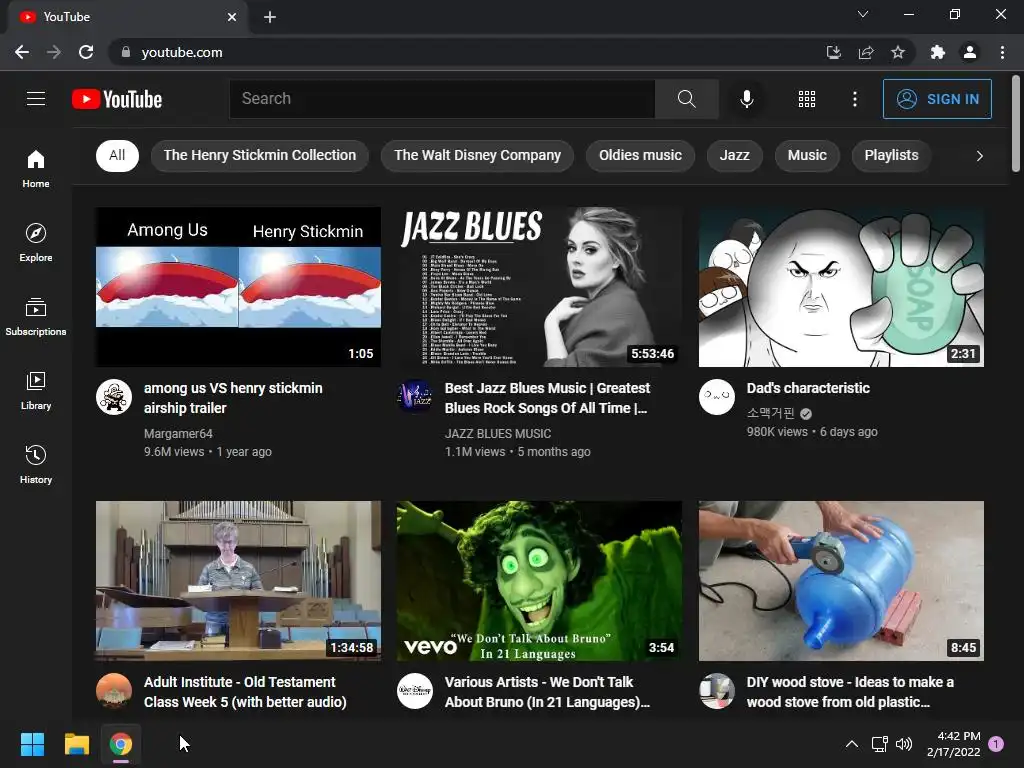1024x768 pixels.
Task: Open DIY wood stove video title
Action: click(x=850, y=692)
